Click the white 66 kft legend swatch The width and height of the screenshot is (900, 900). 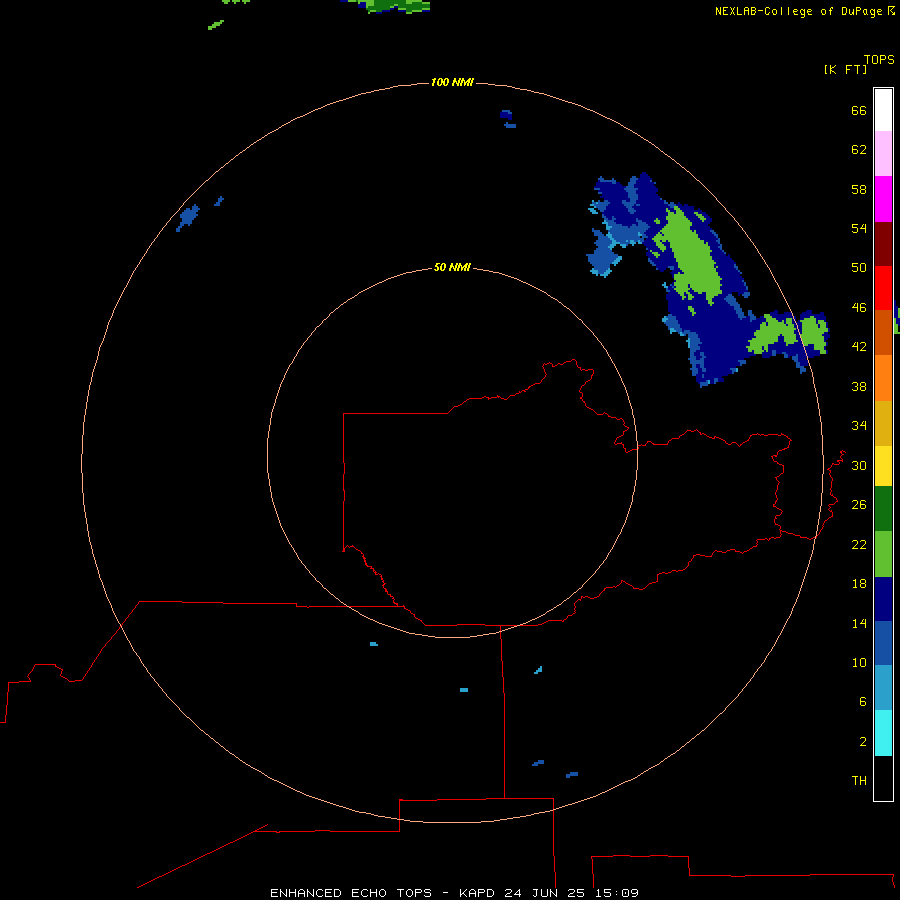pyautogui.click(x=883, y=110)
